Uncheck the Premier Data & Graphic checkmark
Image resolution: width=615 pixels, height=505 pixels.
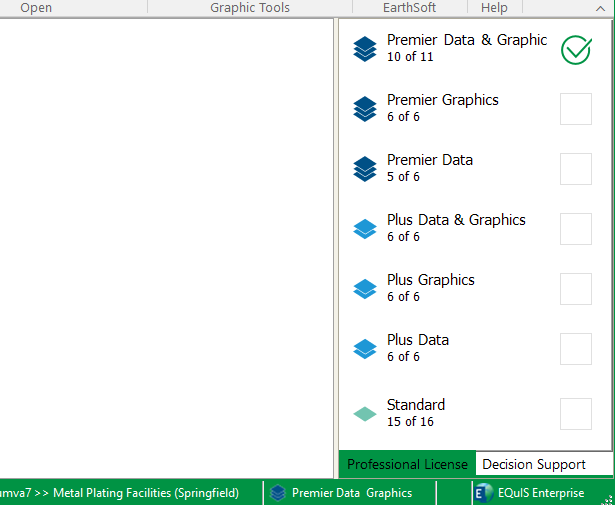point(576,49)
